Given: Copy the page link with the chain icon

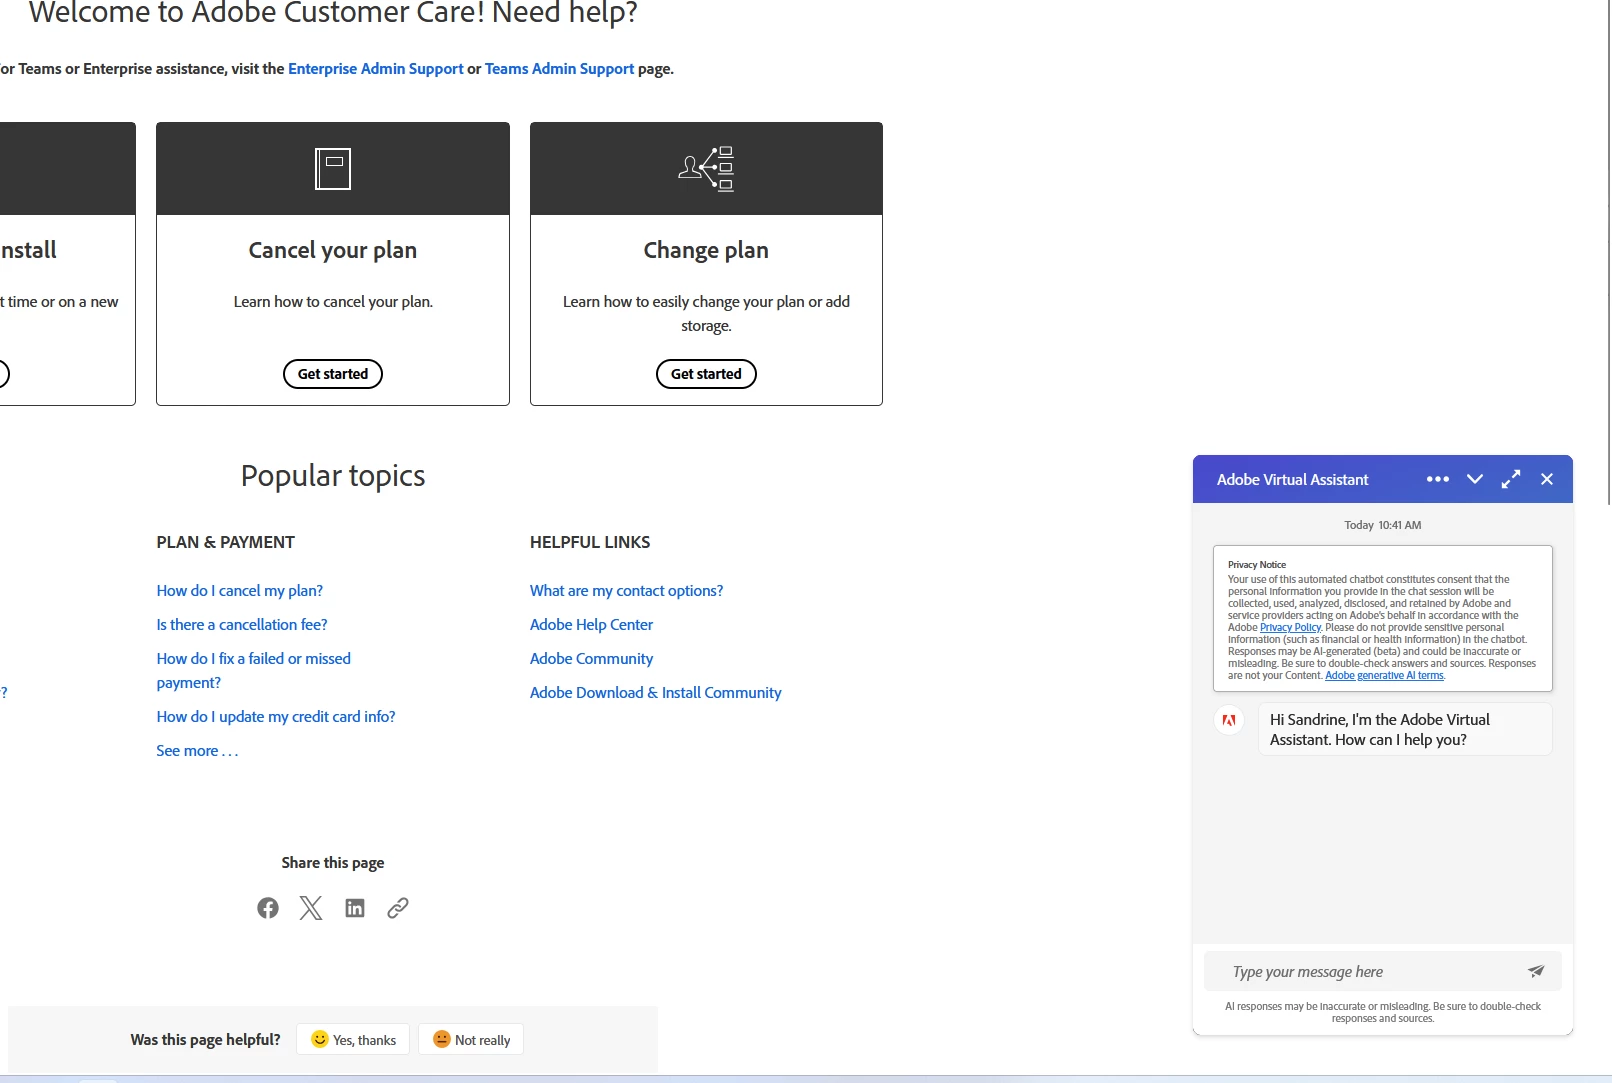Looking at the screenshot, I should (x=398, y=908).
